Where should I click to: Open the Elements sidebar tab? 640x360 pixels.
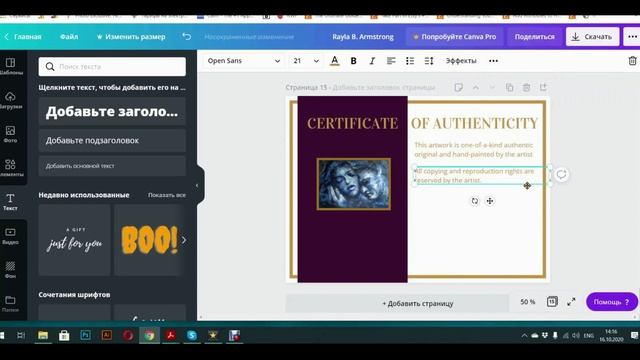11,168
